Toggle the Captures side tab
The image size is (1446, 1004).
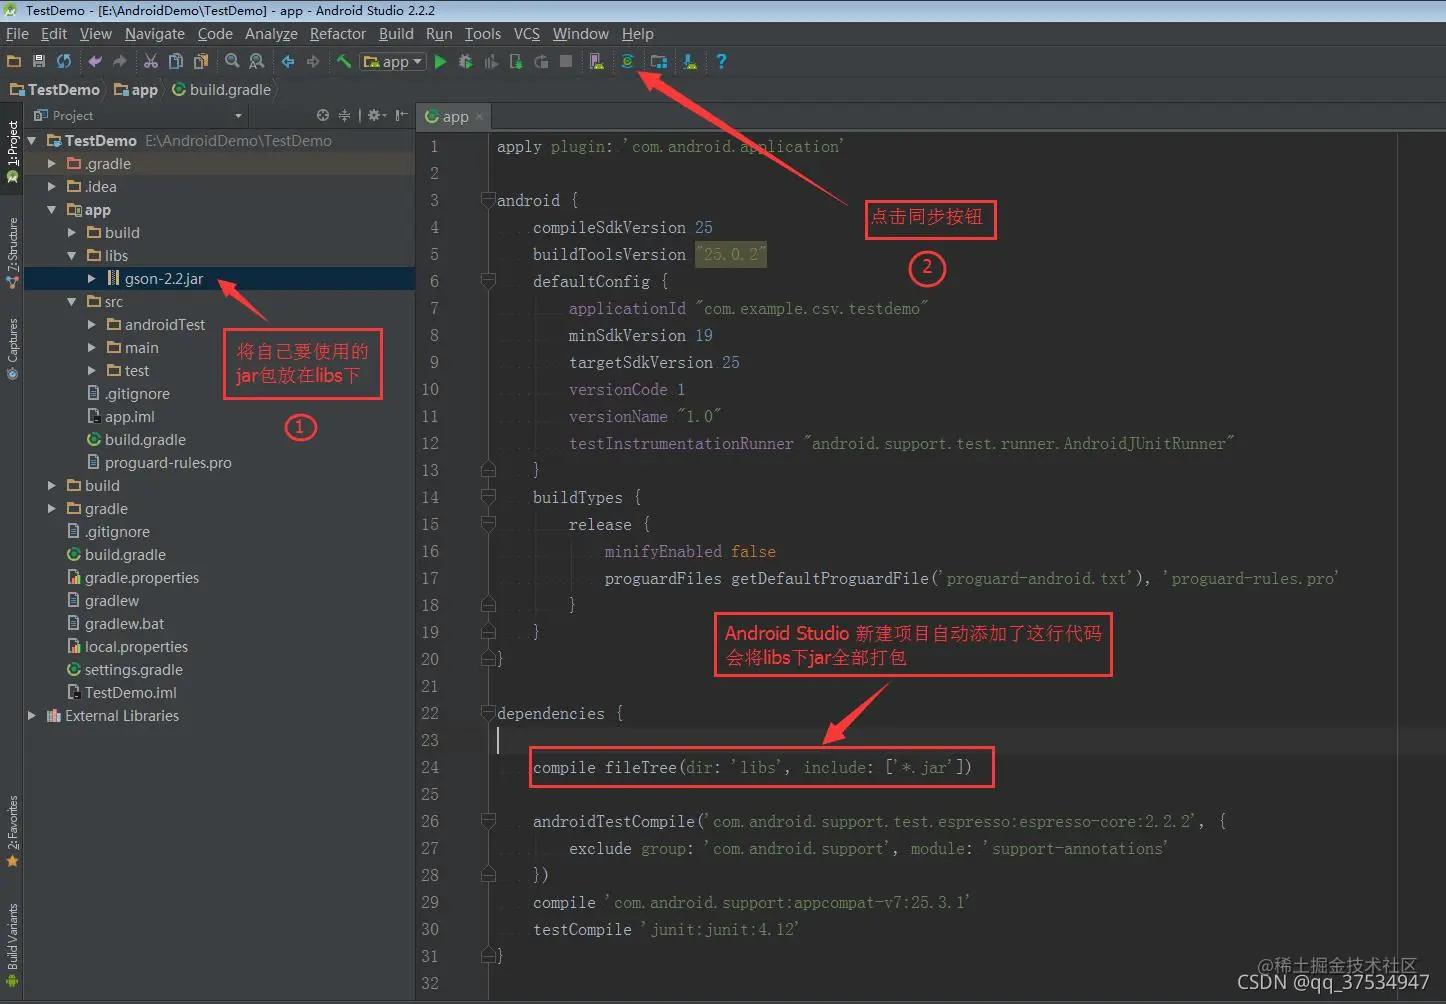coord(12,349)
